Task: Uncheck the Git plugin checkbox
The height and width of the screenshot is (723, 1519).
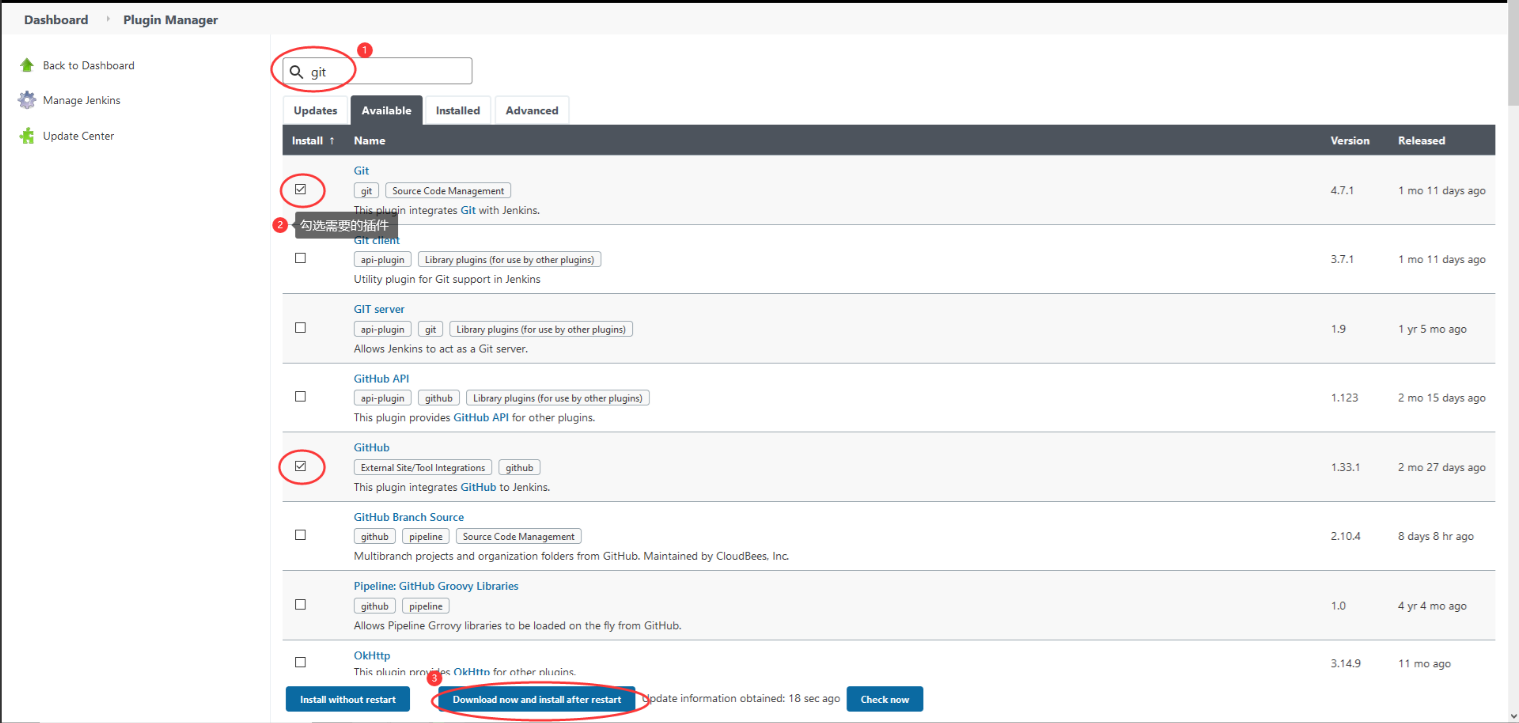Action: tap(300, 189)
